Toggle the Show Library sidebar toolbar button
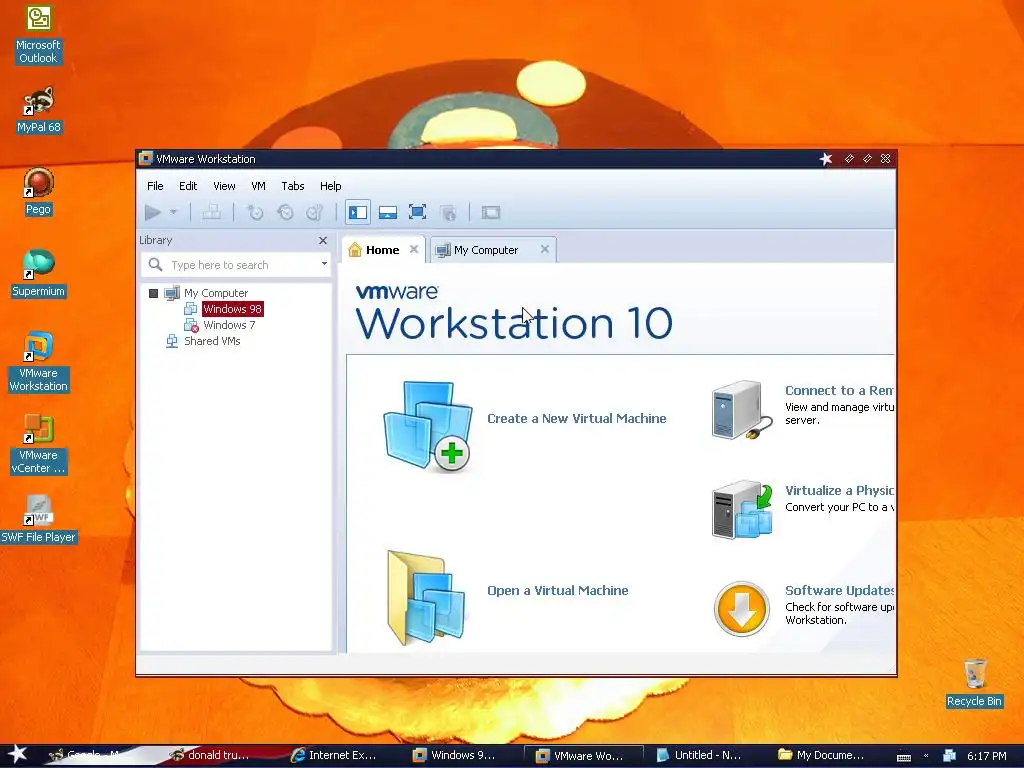 click(x=358, y=212)
